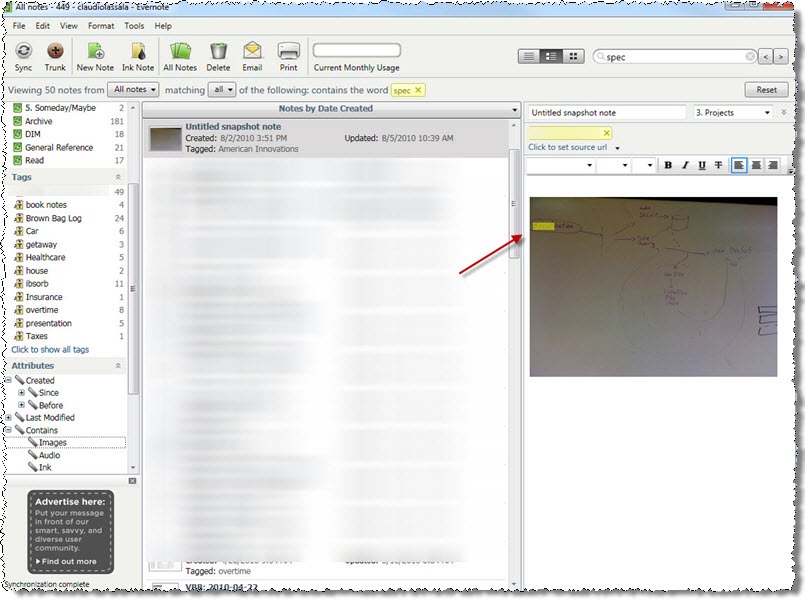Close the advertisement panel

[132, 481]
